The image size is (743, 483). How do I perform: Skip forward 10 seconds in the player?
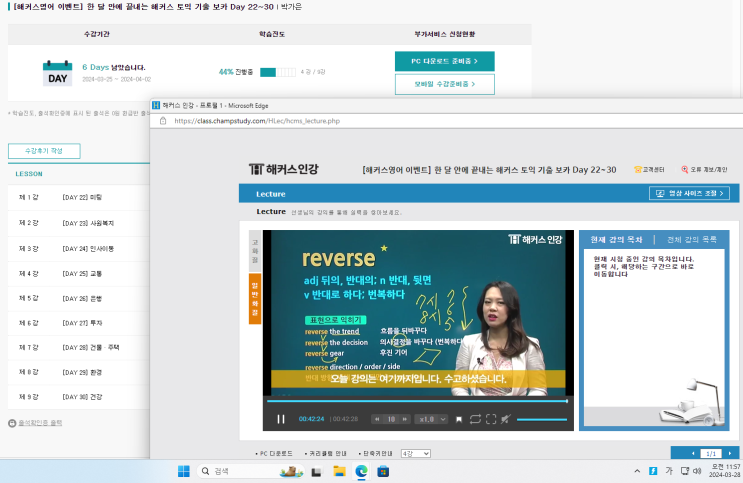coord(405,419)
